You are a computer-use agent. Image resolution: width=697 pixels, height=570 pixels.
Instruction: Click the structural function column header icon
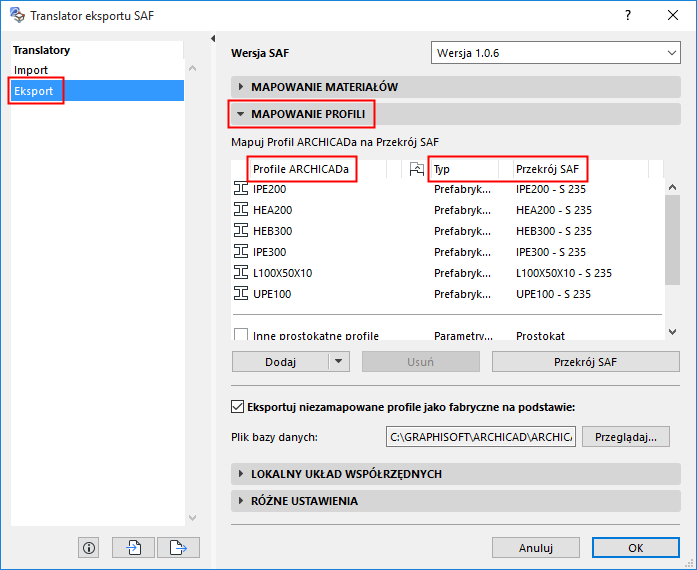[x=417, y=169]
